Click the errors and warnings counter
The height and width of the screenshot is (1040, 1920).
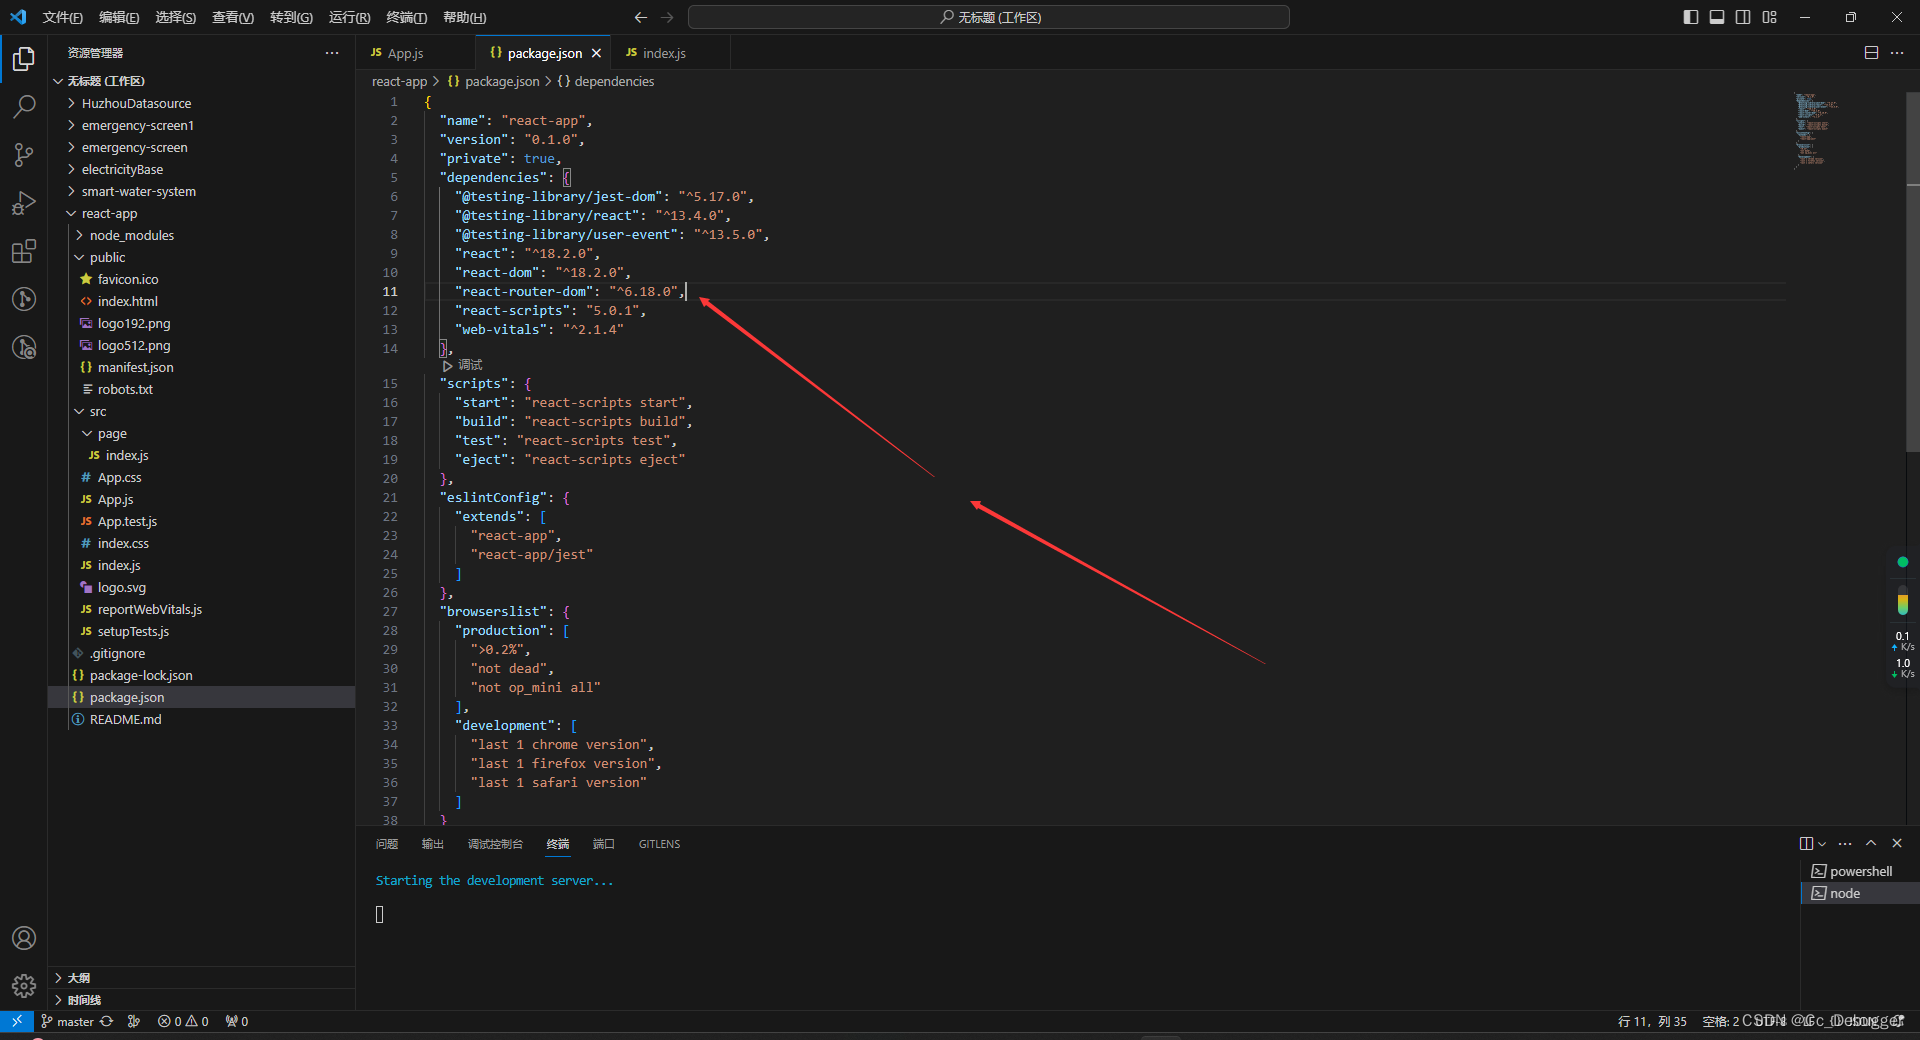coord(183,1021)
